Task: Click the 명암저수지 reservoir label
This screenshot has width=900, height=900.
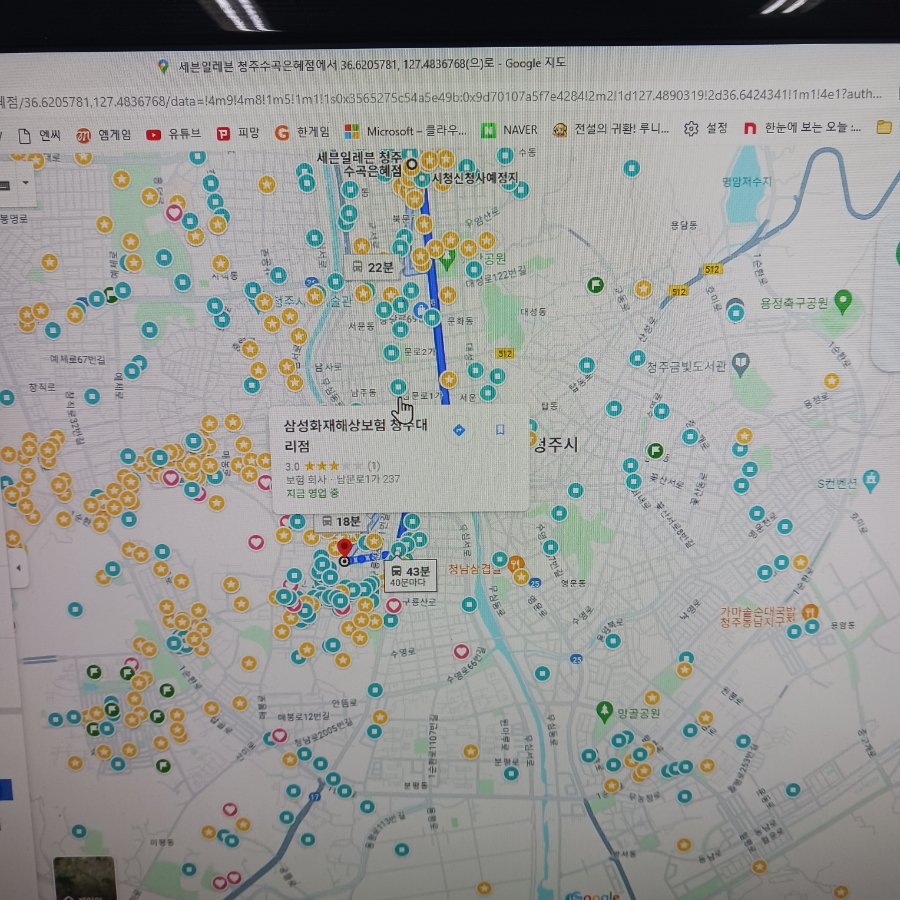Action: (x=747, y=182)
